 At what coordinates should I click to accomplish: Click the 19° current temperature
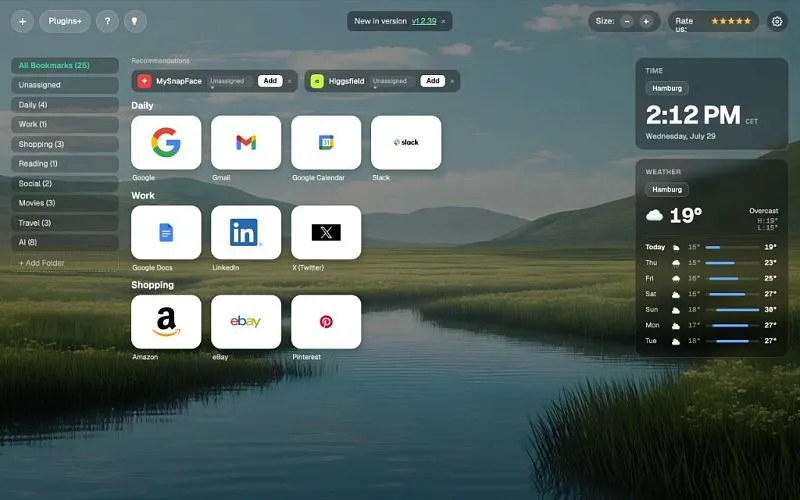tap(686, 216)
